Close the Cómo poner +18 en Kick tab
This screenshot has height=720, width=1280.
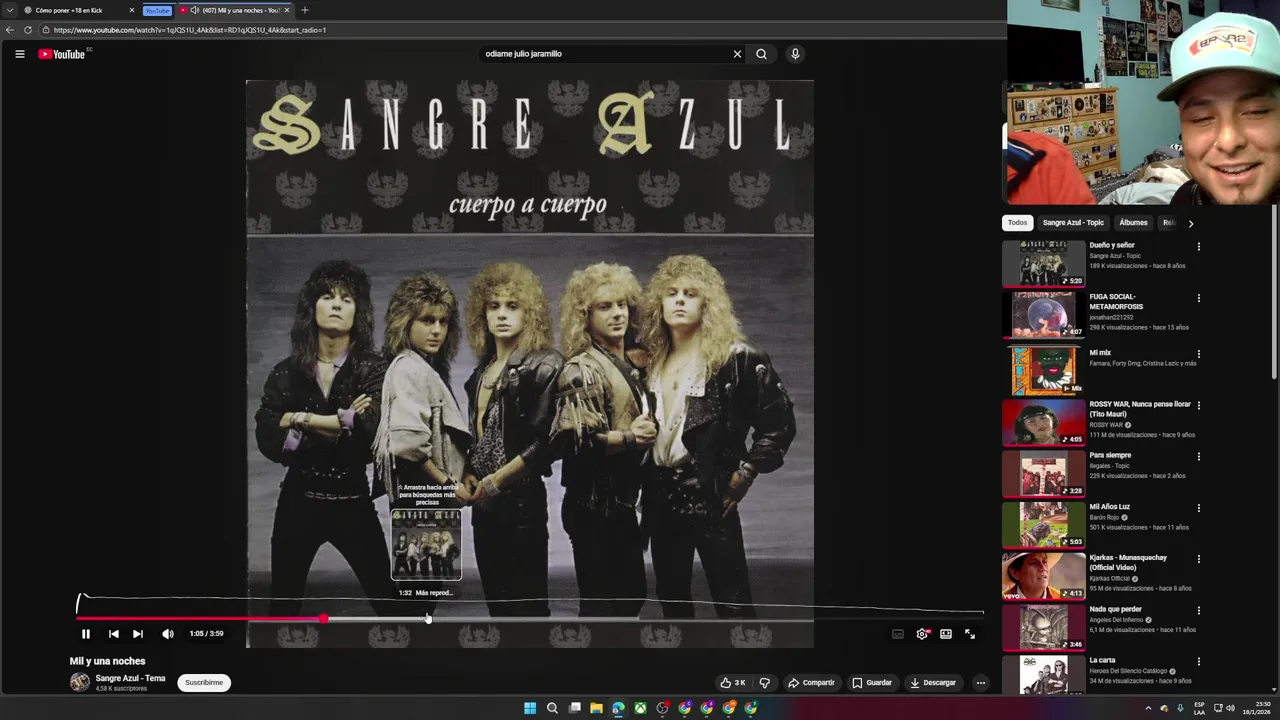point(131,10)
